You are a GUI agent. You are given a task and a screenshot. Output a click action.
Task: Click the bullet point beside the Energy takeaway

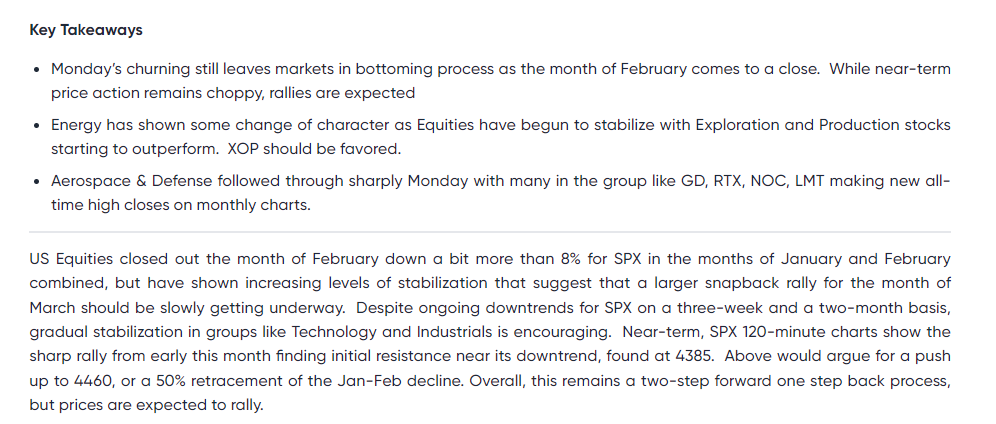point(37,126)
